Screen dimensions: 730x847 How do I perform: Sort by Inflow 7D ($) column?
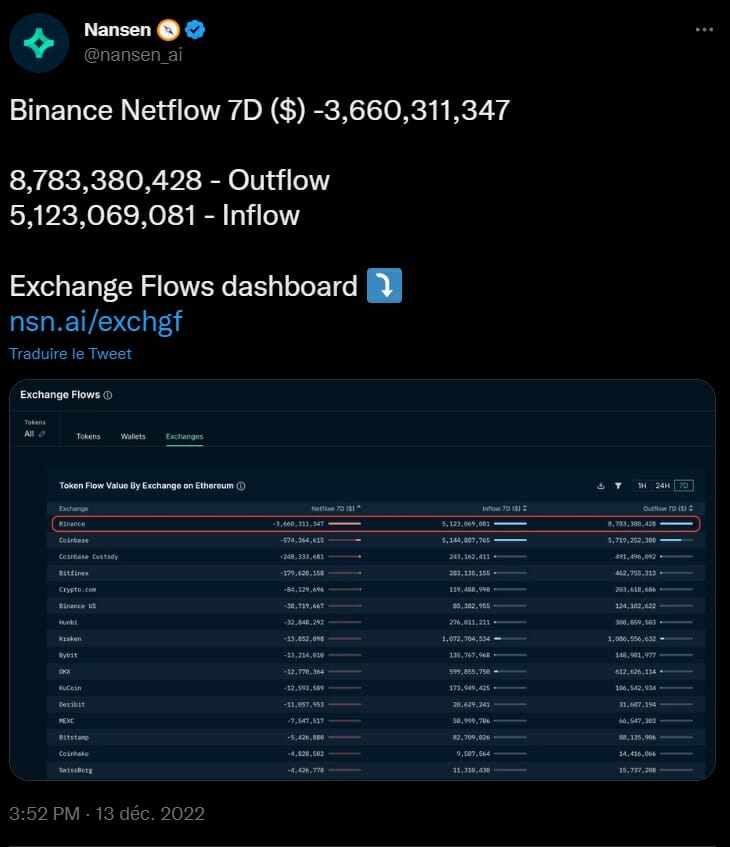tap(502, 508)
